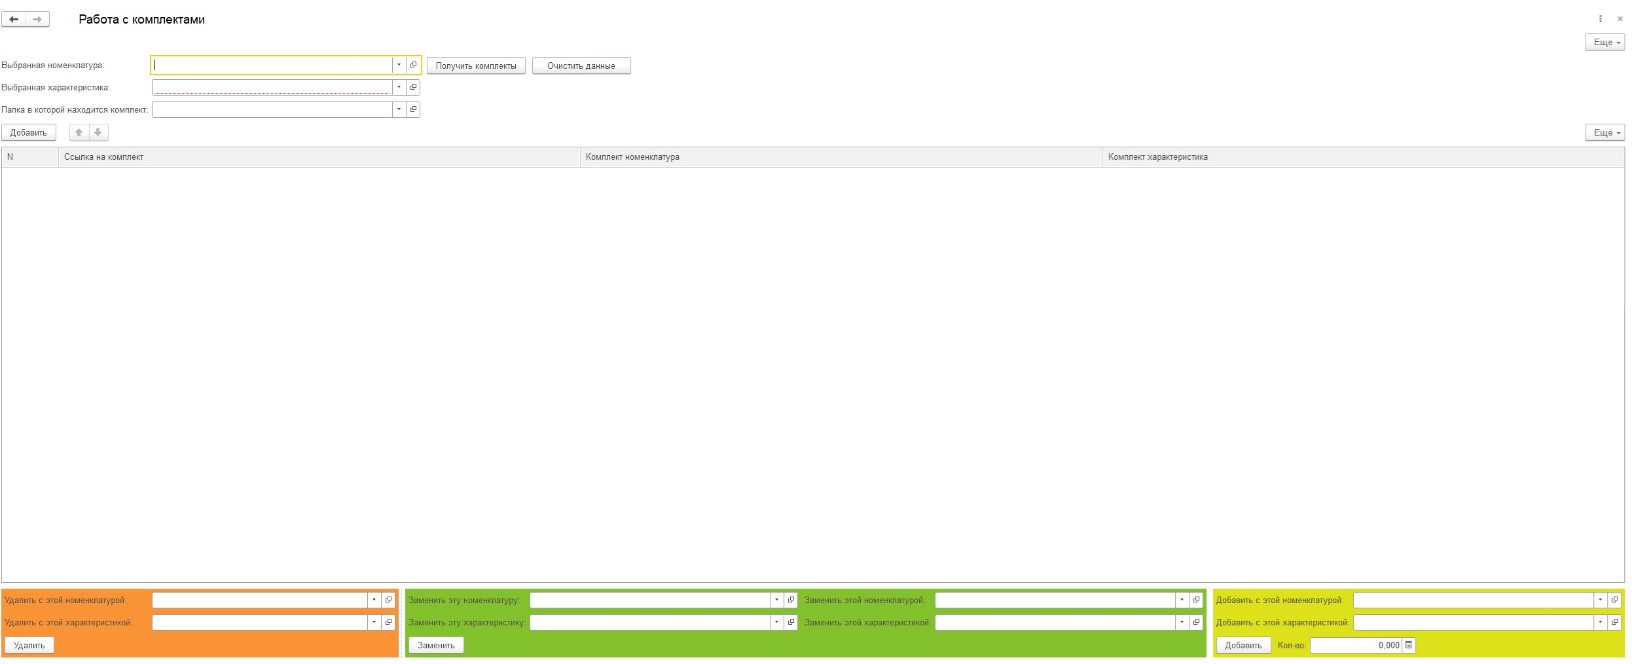Open form icon of Удалить с этой номенклатурой
Image resolution: width=1632 pixels, height=664 pixels.
(389, 600)
